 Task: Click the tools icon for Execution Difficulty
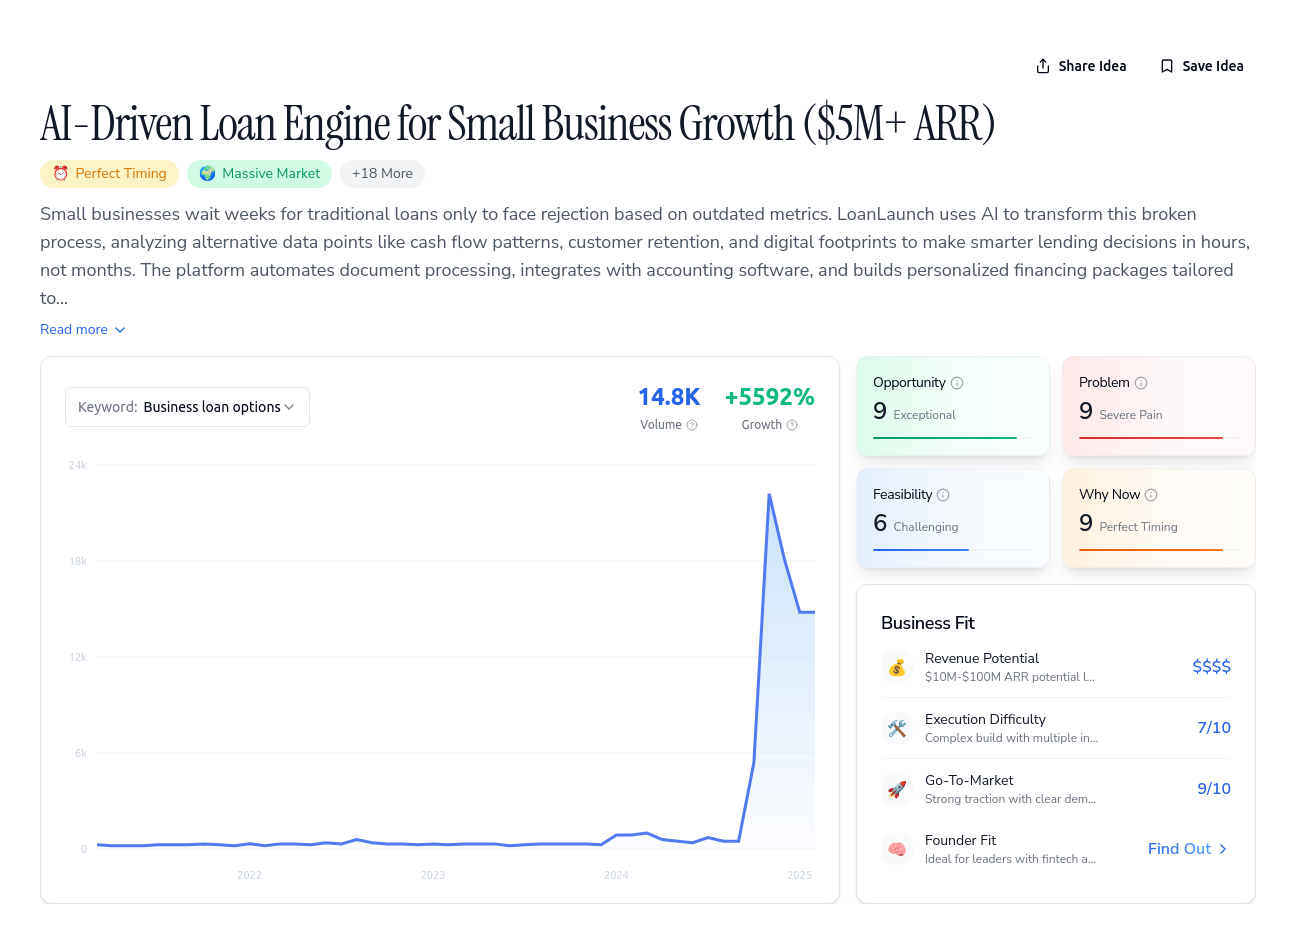[897, 728]
